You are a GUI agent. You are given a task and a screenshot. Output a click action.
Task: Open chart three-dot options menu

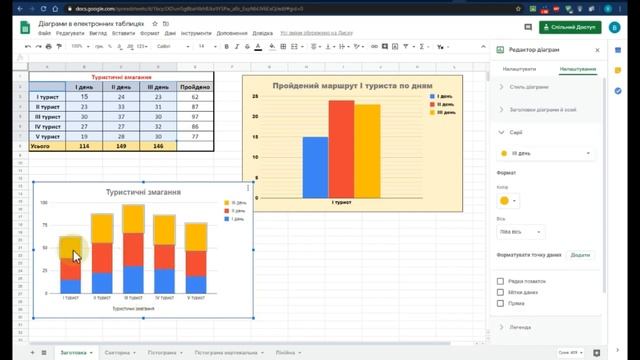point(248,188)
